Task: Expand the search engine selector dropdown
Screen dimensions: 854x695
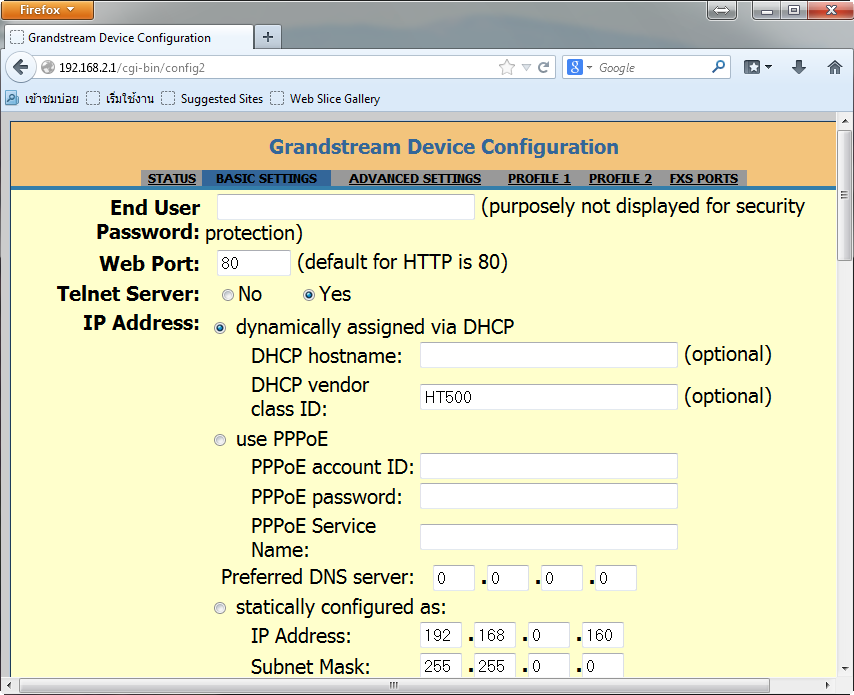Action: tap(589, 68)
